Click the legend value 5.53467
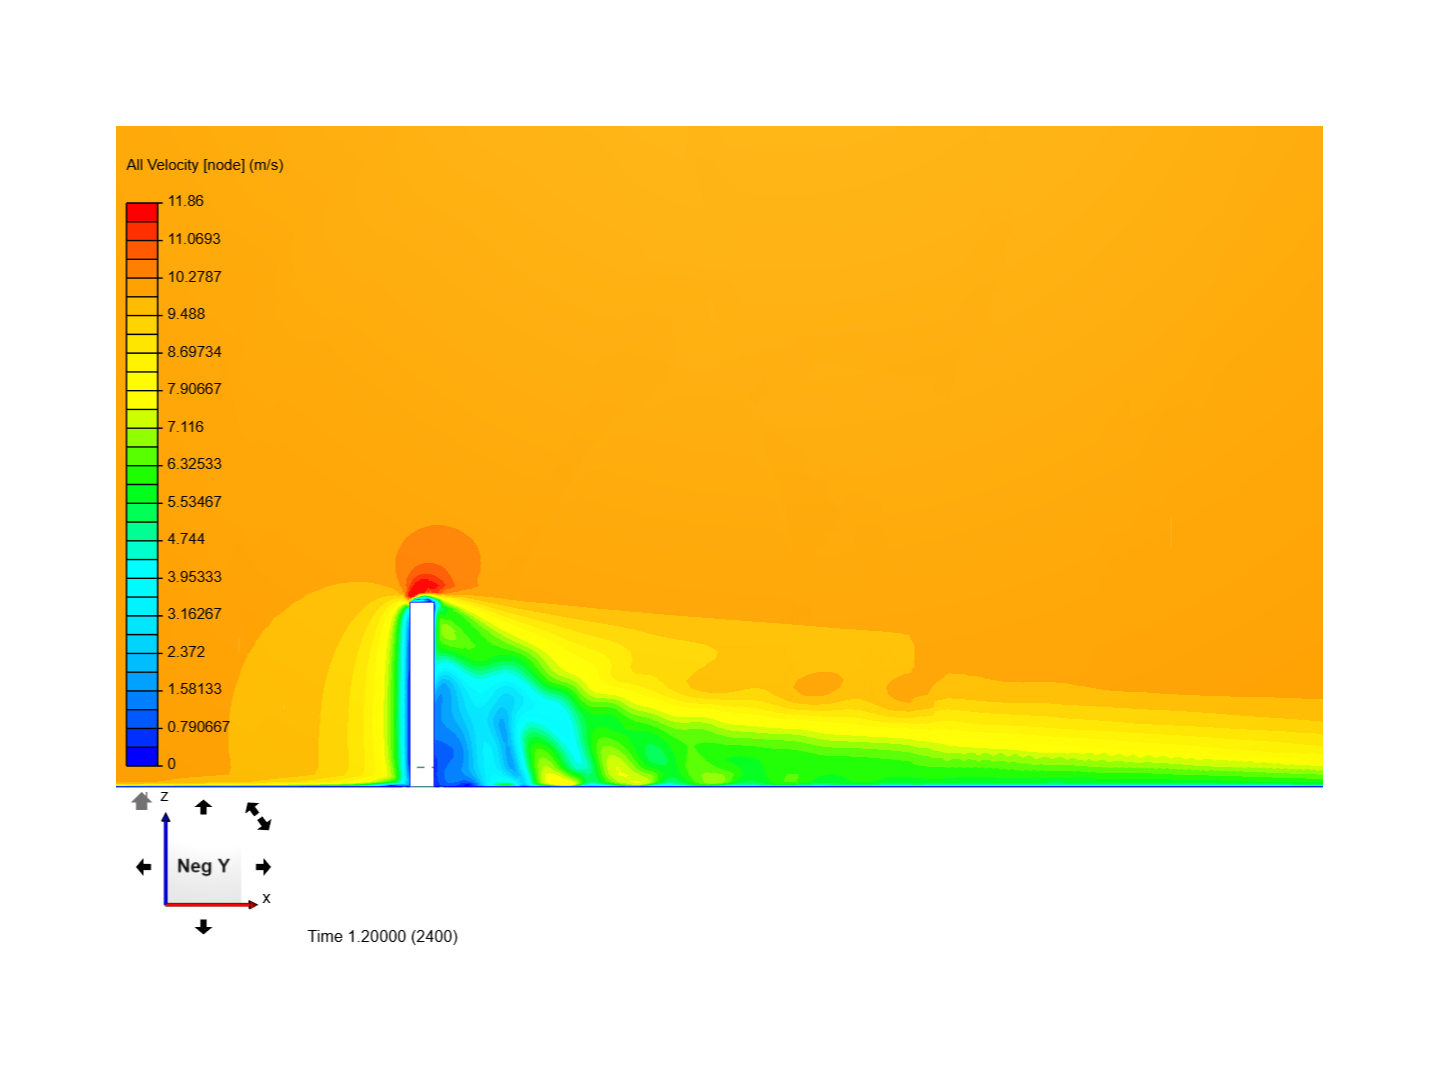Screen dimensions: 1440x1080 196,501
